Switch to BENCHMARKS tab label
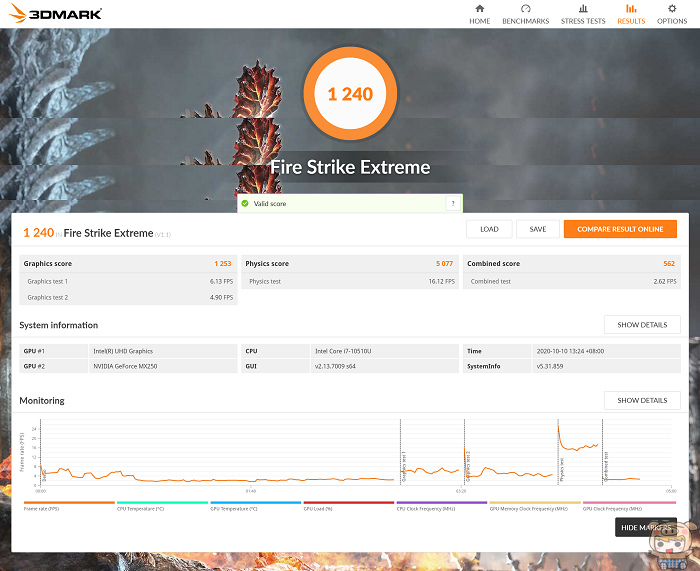The image size is (700, 571). coord(525,21)
